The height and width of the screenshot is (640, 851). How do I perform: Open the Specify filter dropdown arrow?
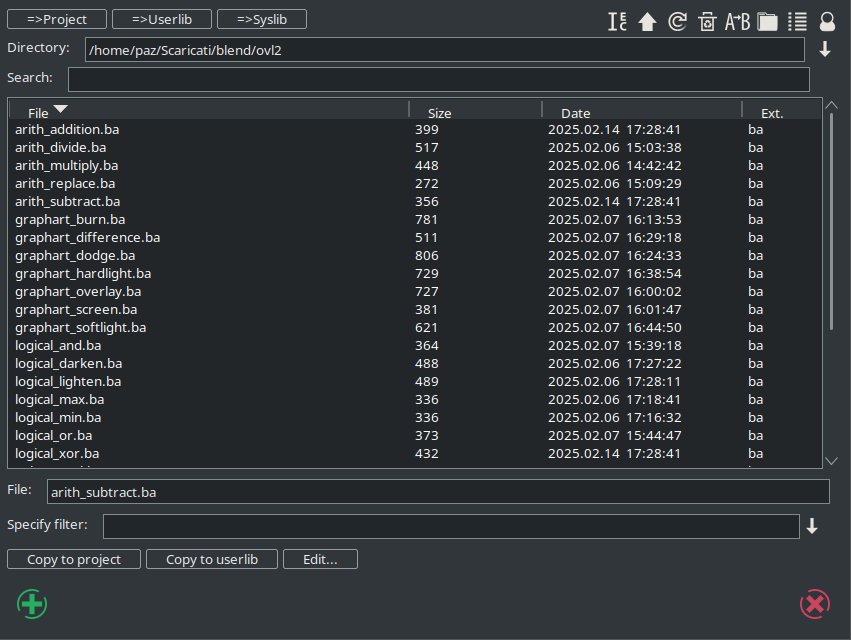click(x=812, y=526)
